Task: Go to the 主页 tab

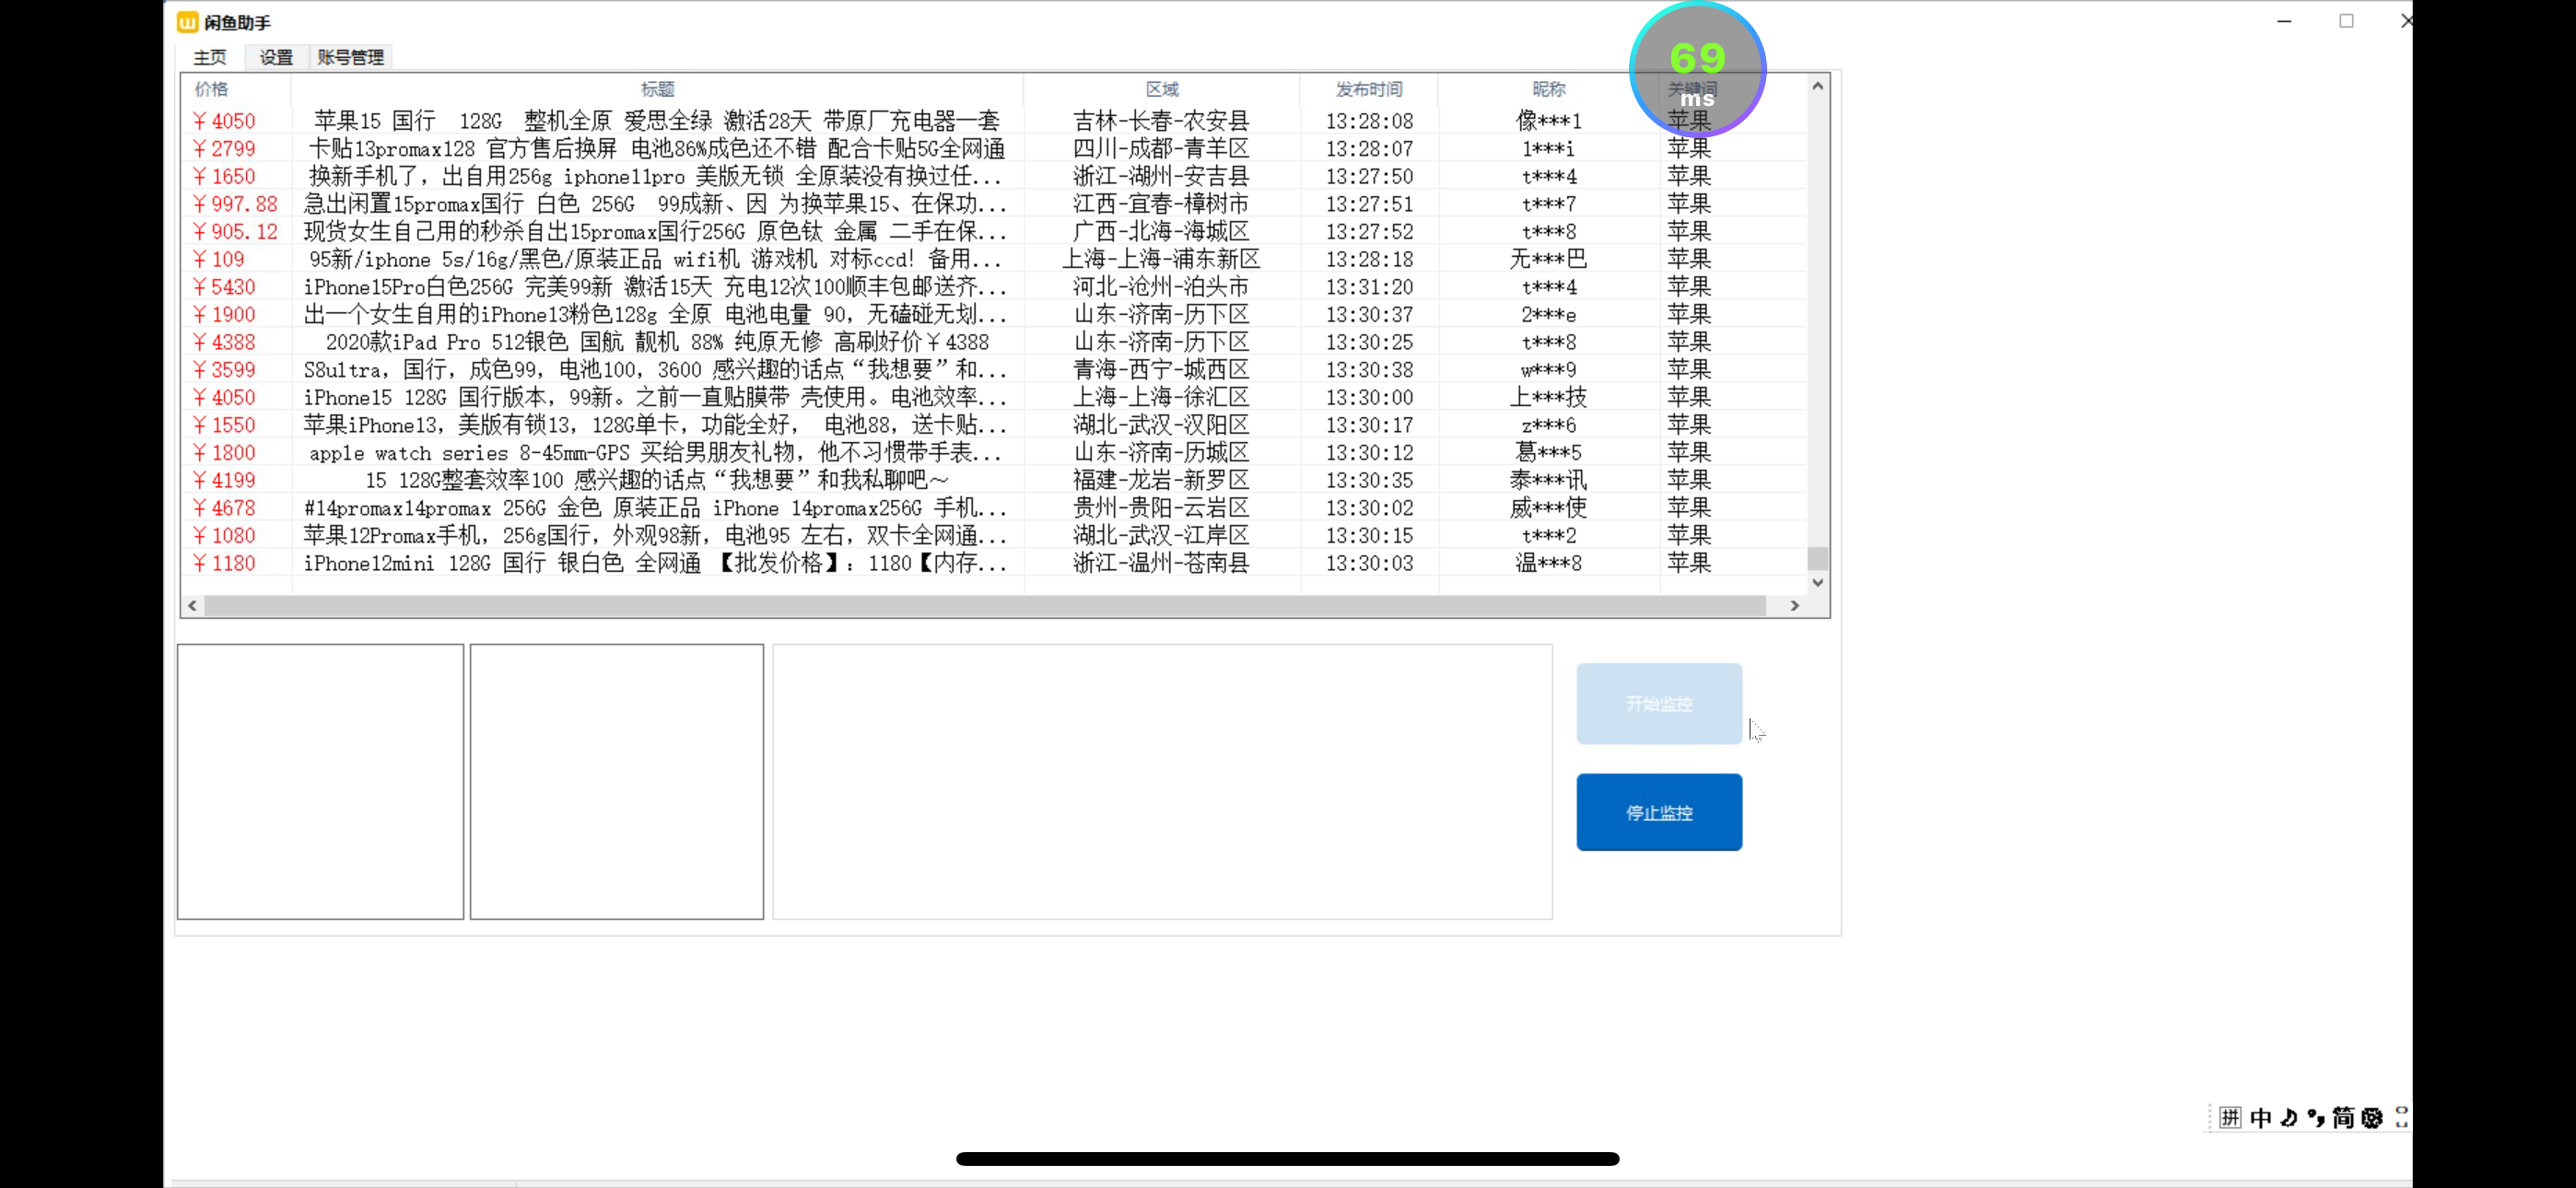Action: pos(210,58)
